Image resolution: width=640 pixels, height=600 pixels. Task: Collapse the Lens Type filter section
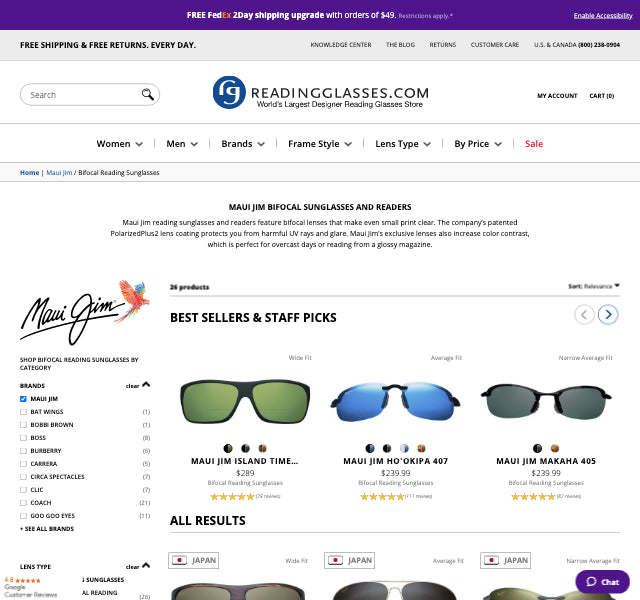(146, 565)
